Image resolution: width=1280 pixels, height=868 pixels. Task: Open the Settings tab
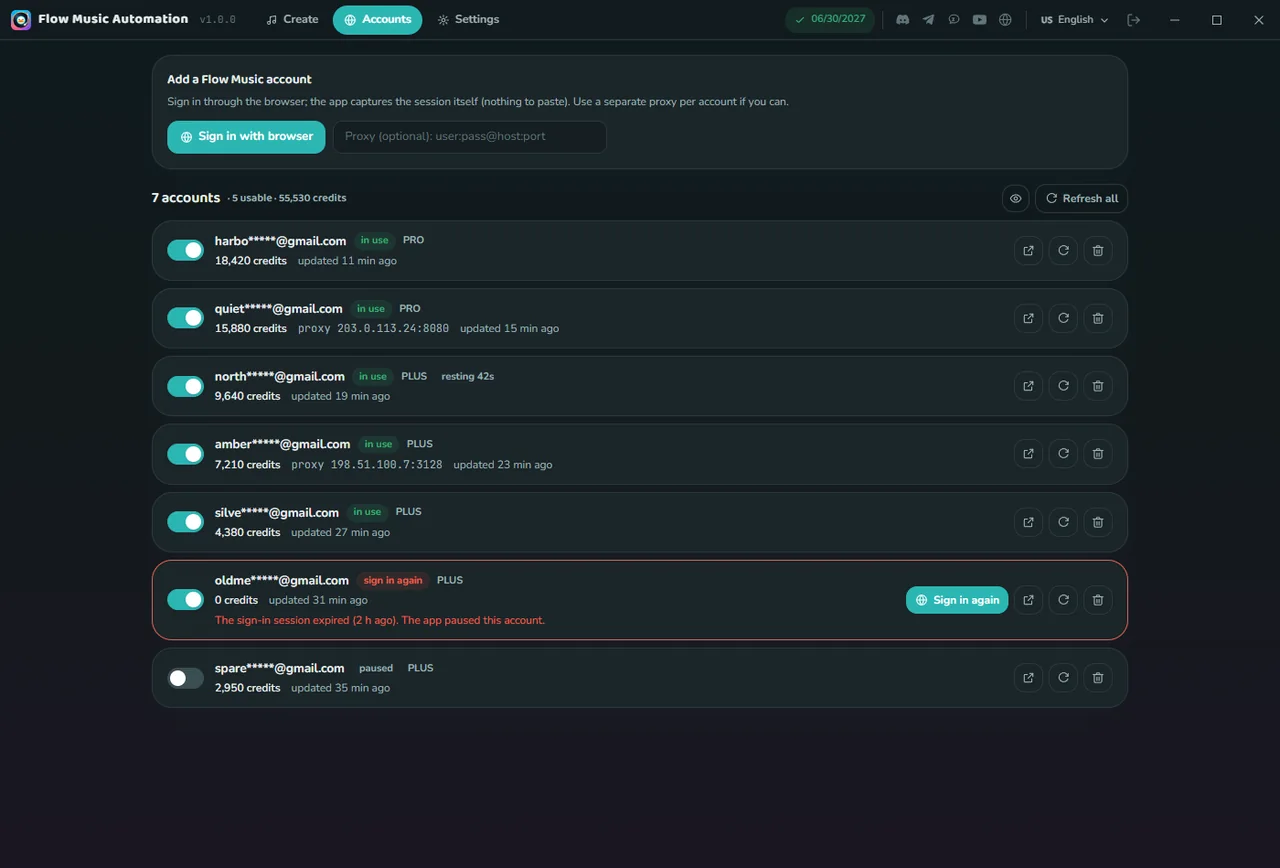click(x=468, y=20)
